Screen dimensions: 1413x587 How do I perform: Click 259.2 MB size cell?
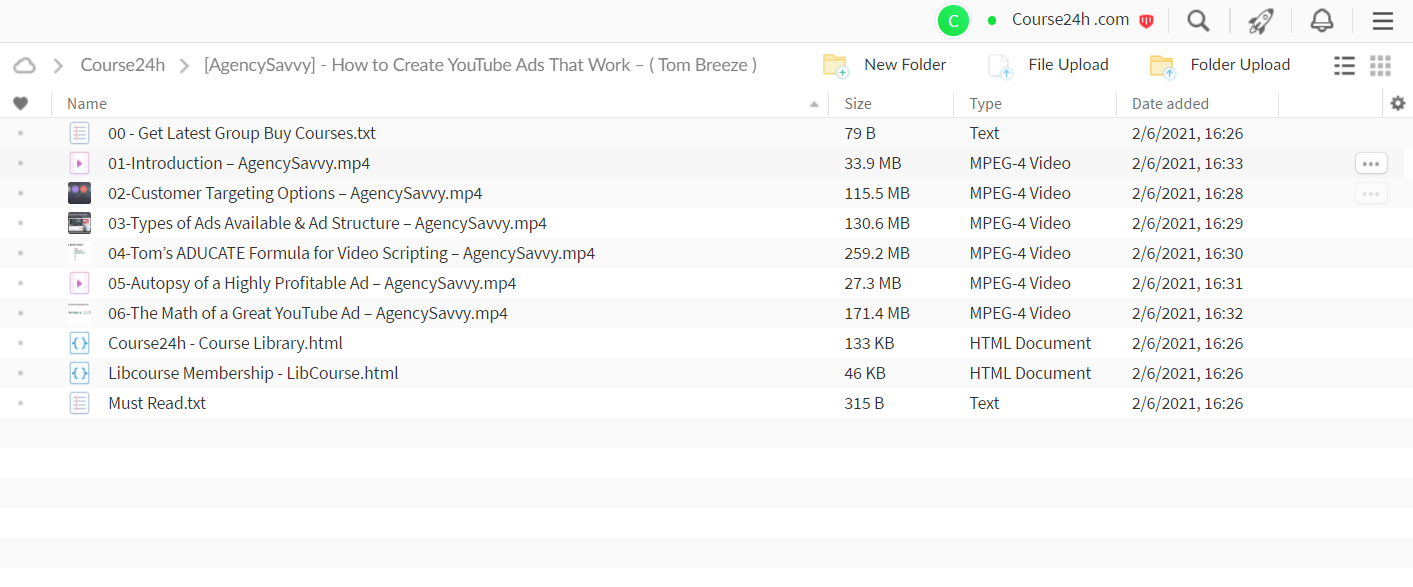coord(877,253)
